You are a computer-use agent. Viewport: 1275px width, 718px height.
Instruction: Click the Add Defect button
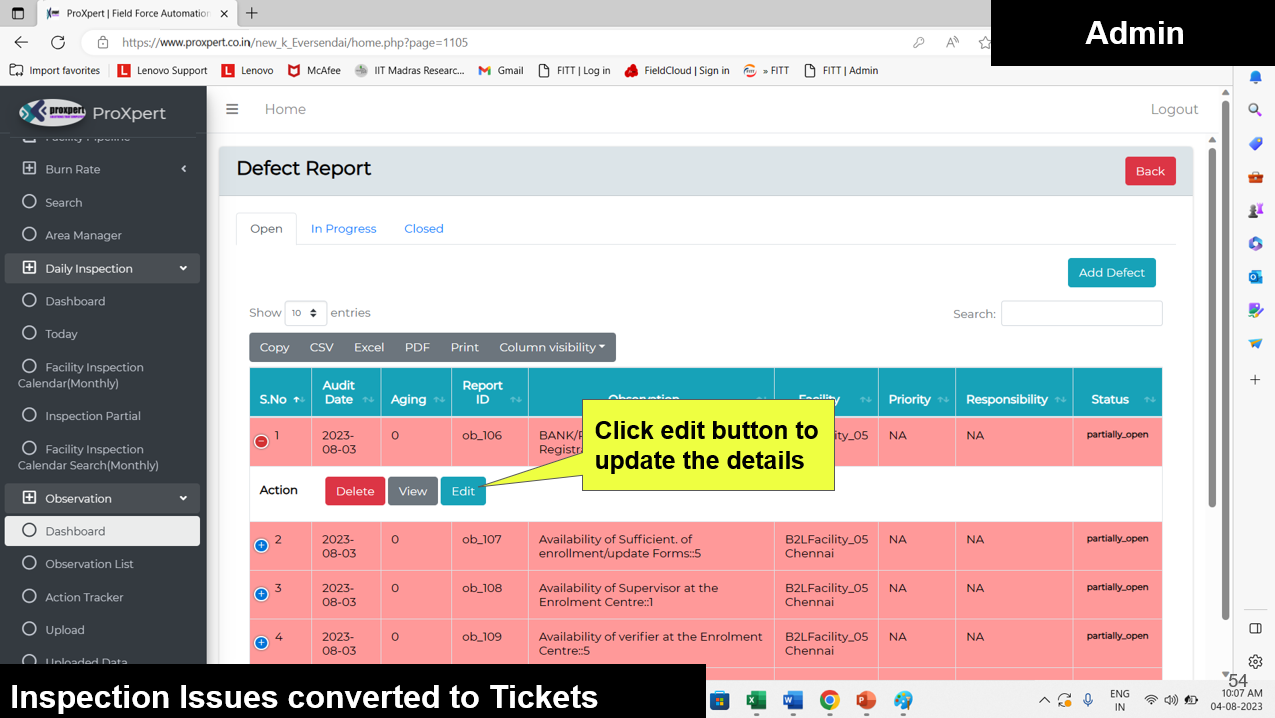[1111, 273]
